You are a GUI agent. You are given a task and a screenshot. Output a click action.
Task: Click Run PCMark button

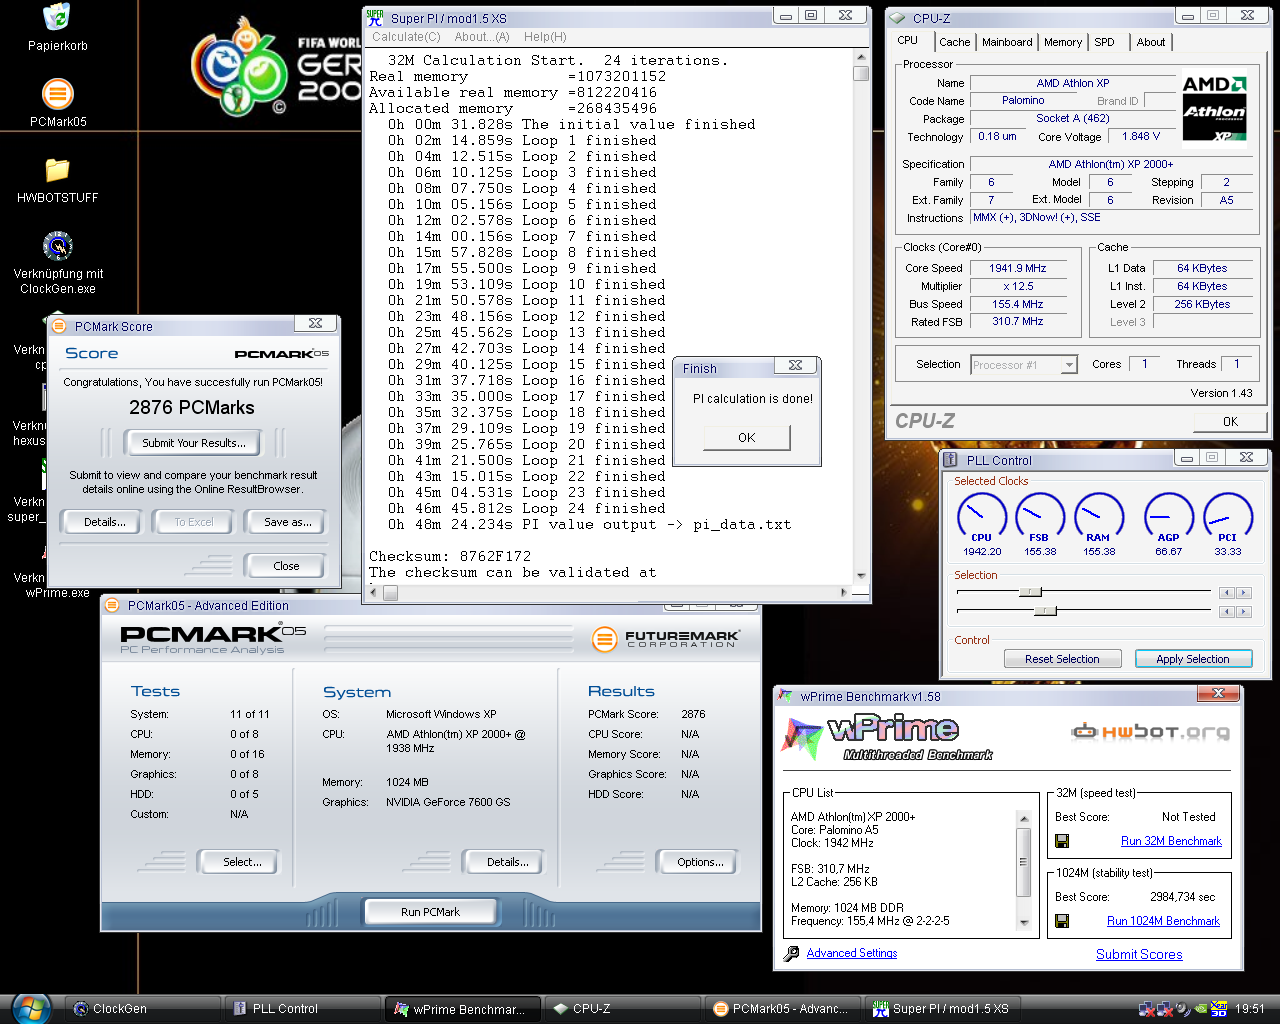click(430, 912)
